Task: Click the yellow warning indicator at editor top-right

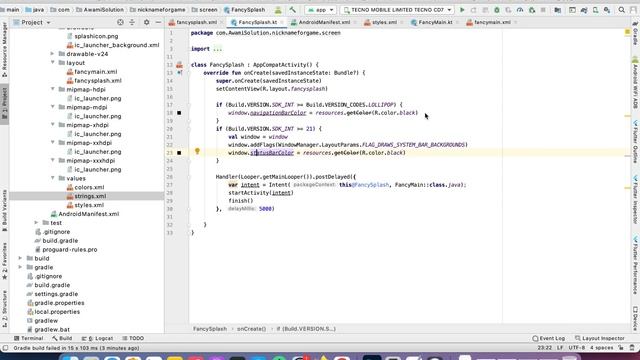Action: (627, 32)
